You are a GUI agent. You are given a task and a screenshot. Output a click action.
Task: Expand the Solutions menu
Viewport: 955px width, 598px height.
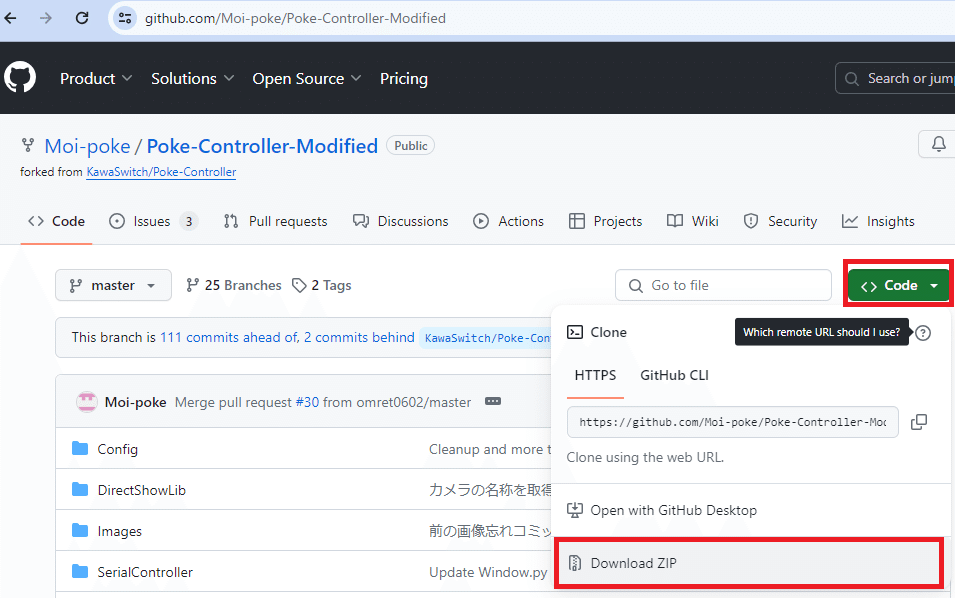click(x=192, y=79)
